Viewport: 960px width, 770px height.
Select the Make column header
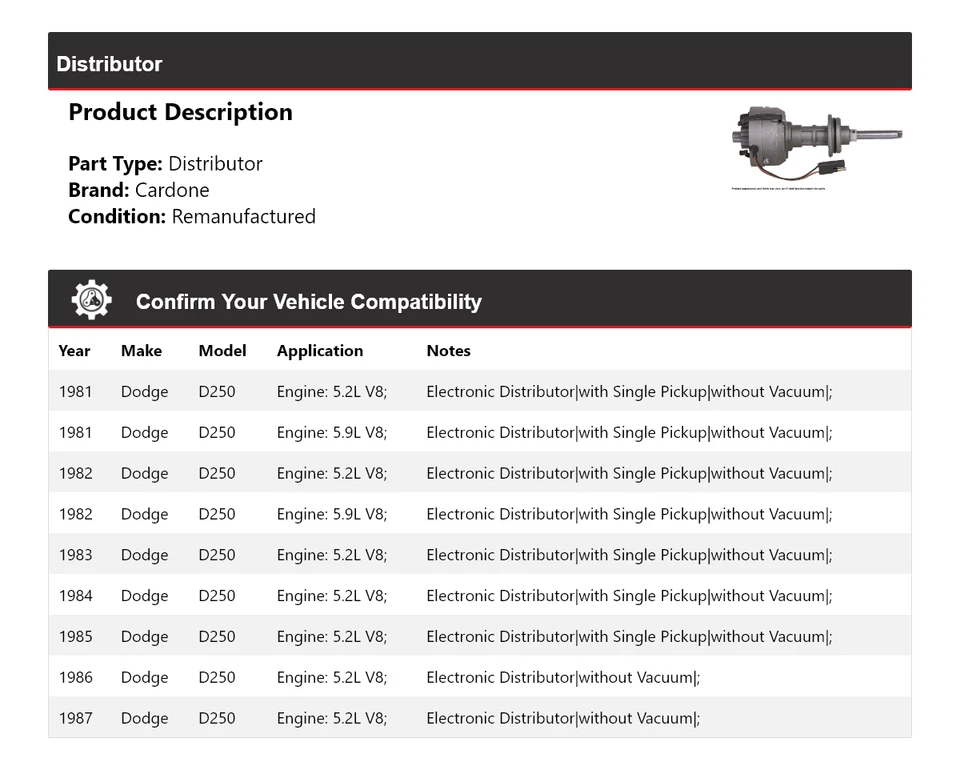point(141,351)
